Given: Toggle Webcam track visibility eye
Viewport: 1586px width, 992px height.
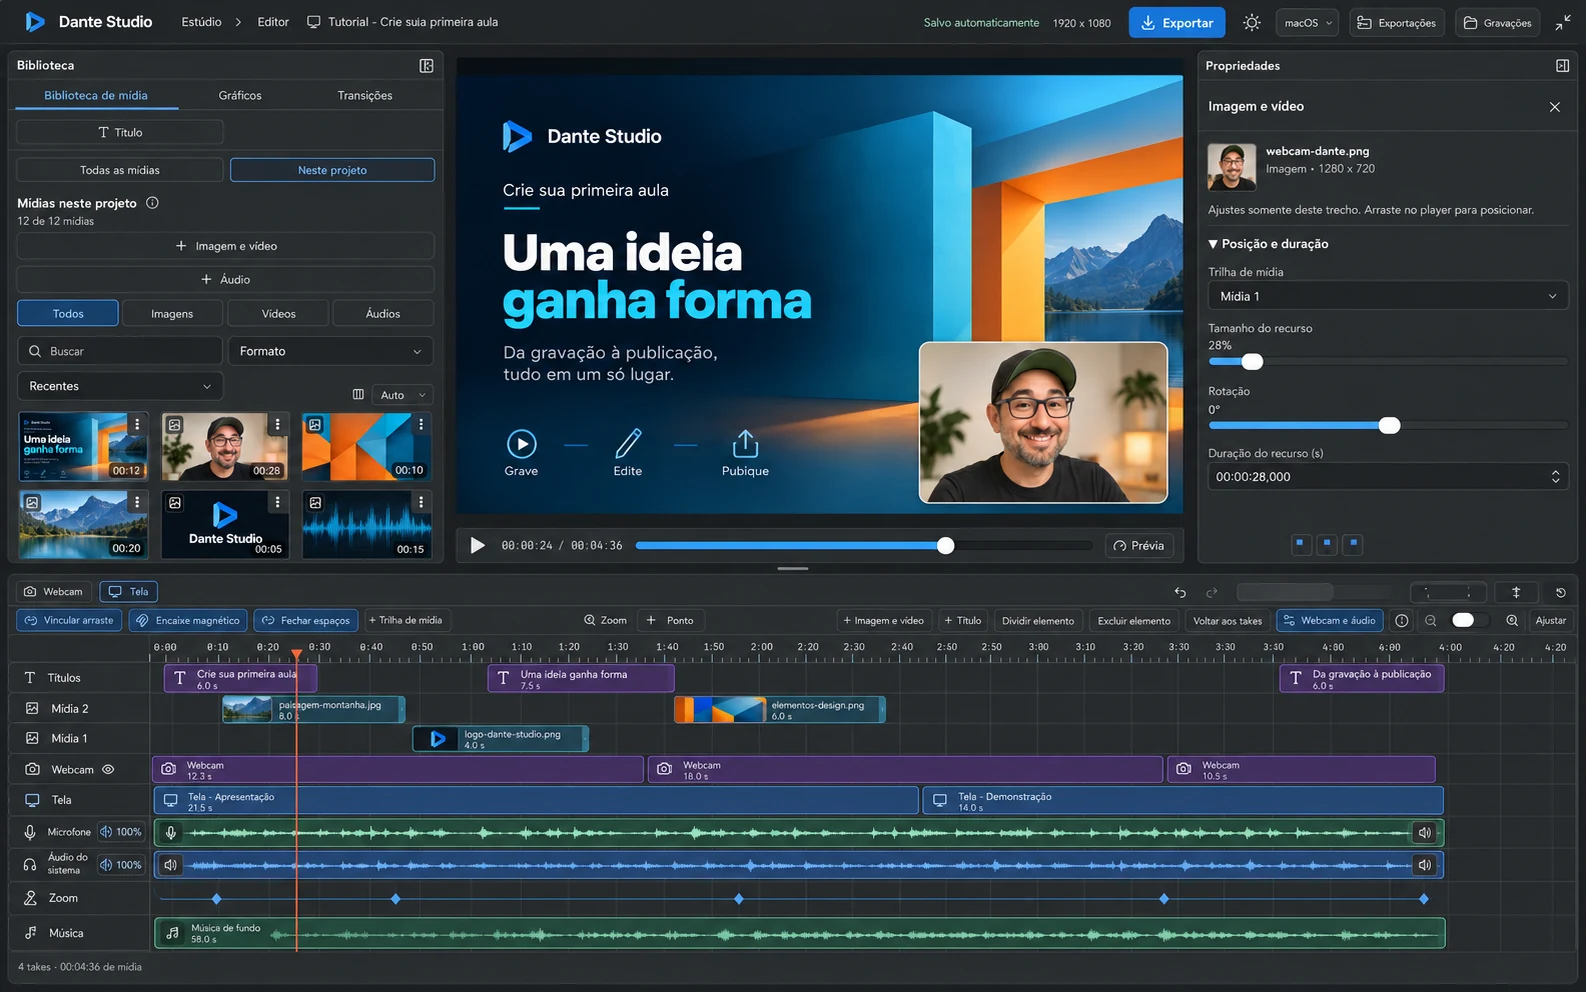Looking at the screenshot, I should coord(108,769).
